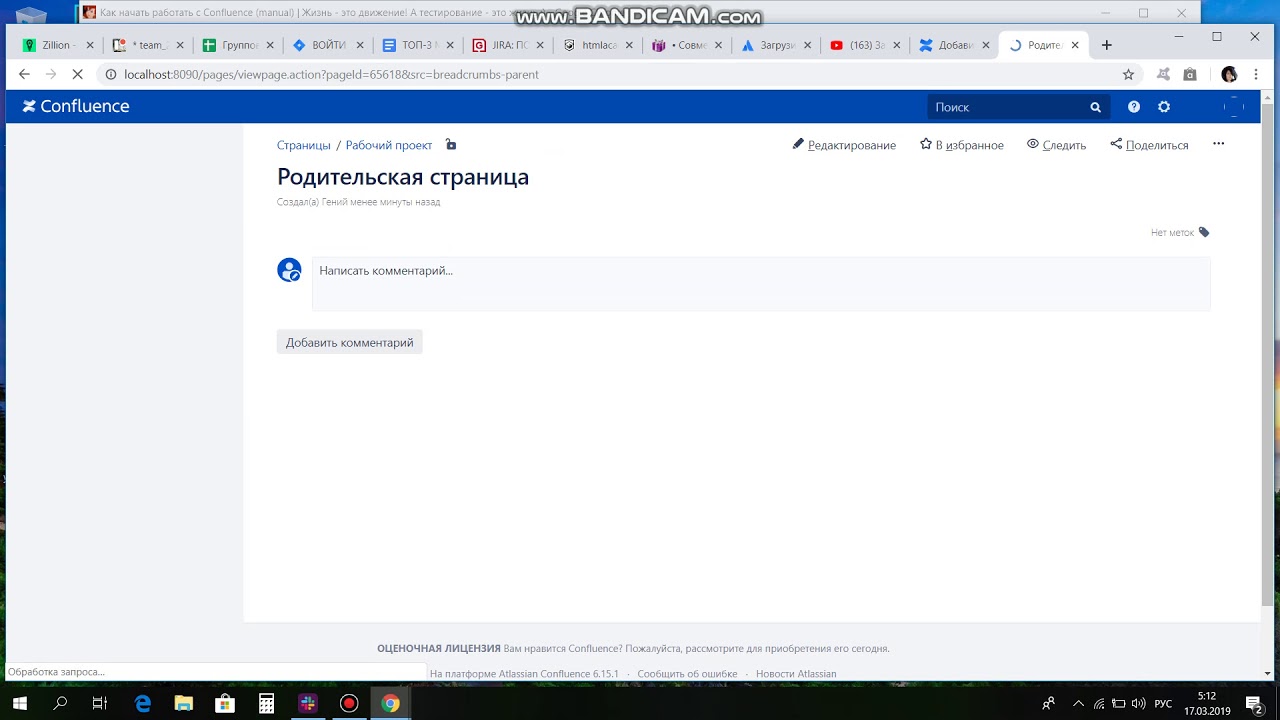Open the three-dots more actions menu
1280x720 pixels.
tap(1218, 144)
